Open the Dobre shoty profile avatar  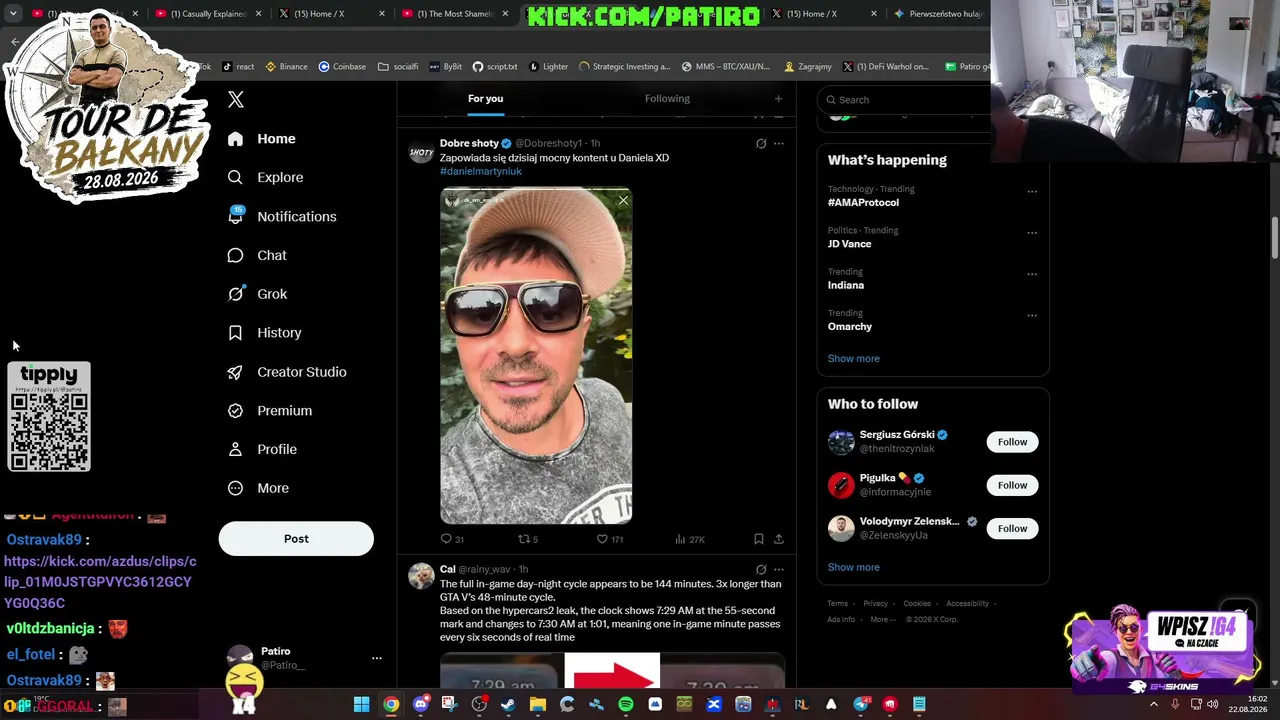pos(421,153)
